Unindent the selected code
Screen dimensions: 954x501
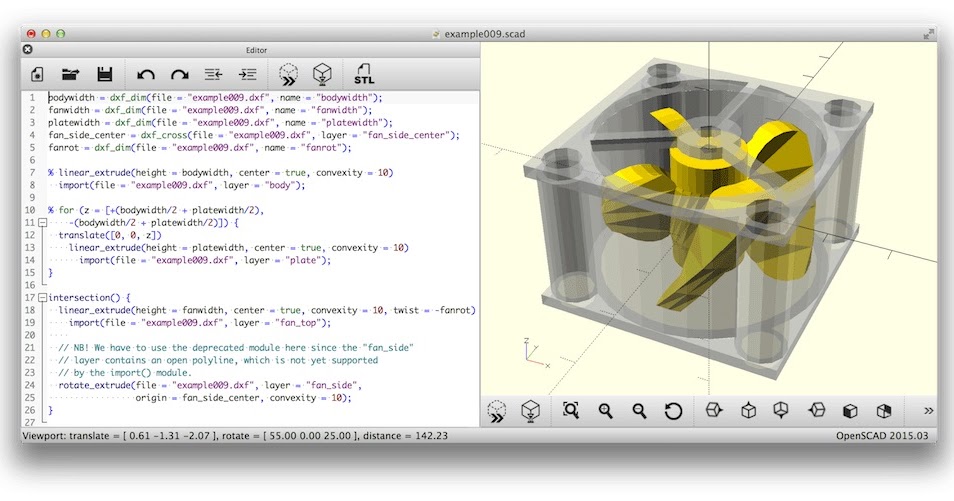coord(213,74)
